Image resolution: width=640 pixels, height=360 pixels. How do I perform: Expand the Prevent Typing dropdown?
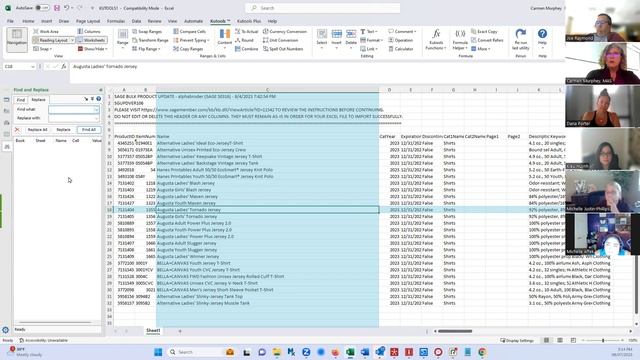[x=208, y=40]
